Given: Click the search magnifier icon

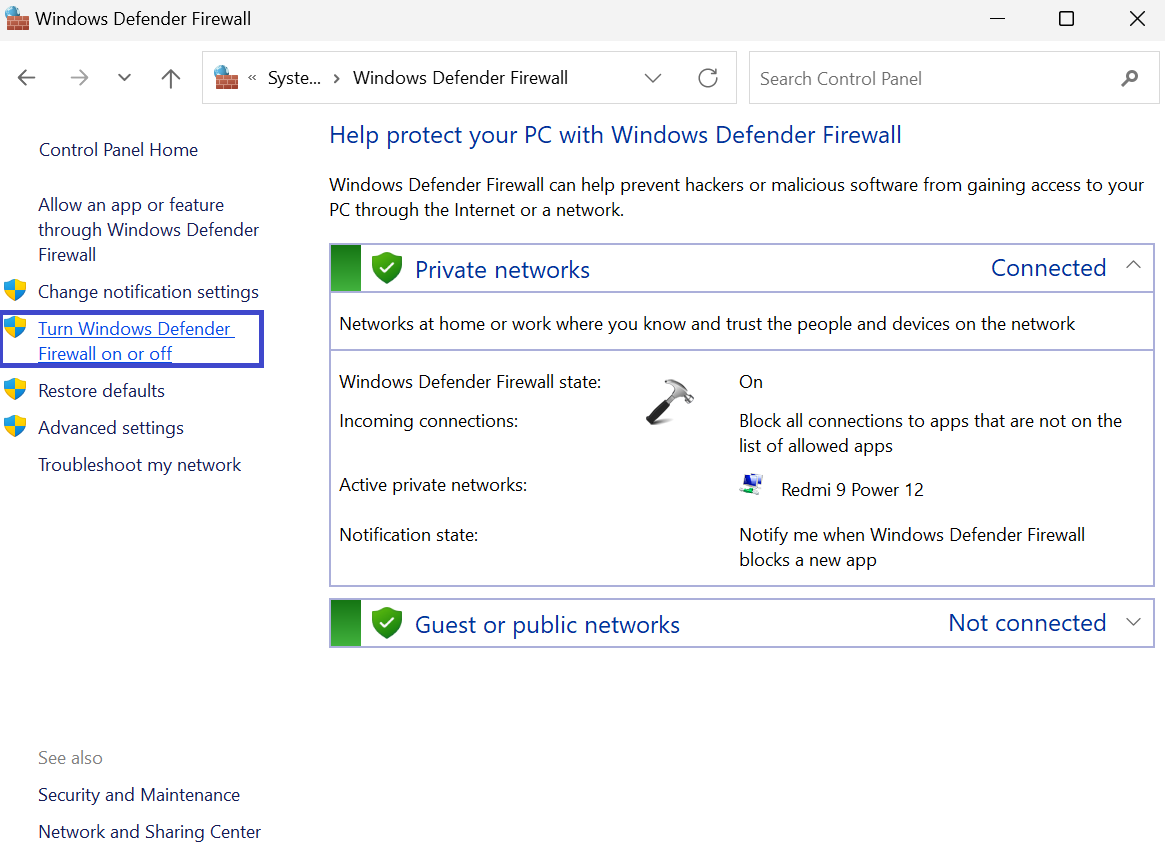Looking at the screenshot, I should 1130,78.
